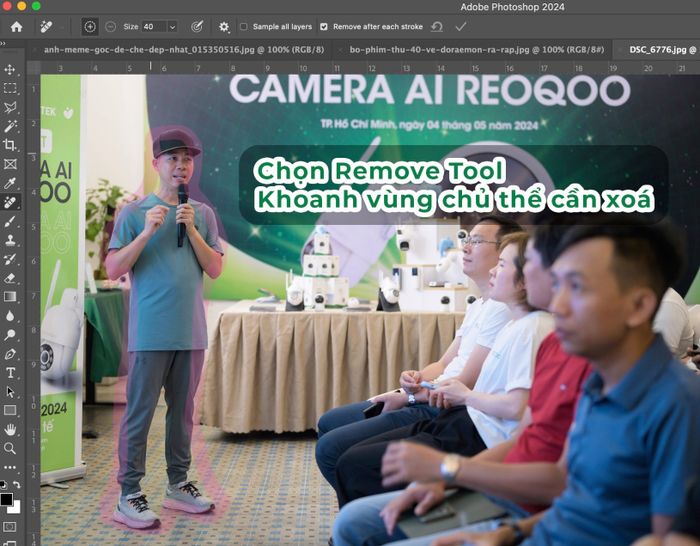The image size is (700, 546).
Task: Select the Brush tool
Action: point(10,221)
